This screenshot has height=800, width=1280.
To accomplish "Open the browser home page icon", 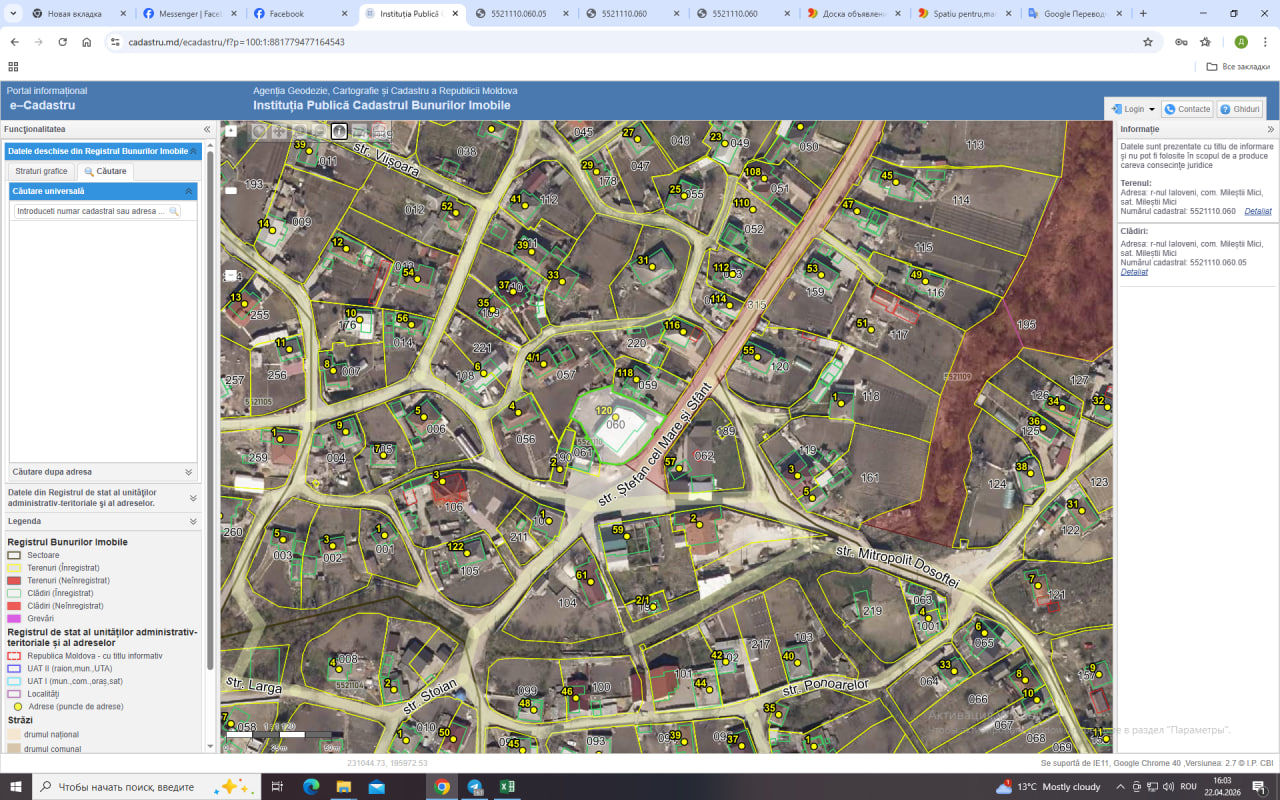I will pyautogui.click(x=87, y=42).
